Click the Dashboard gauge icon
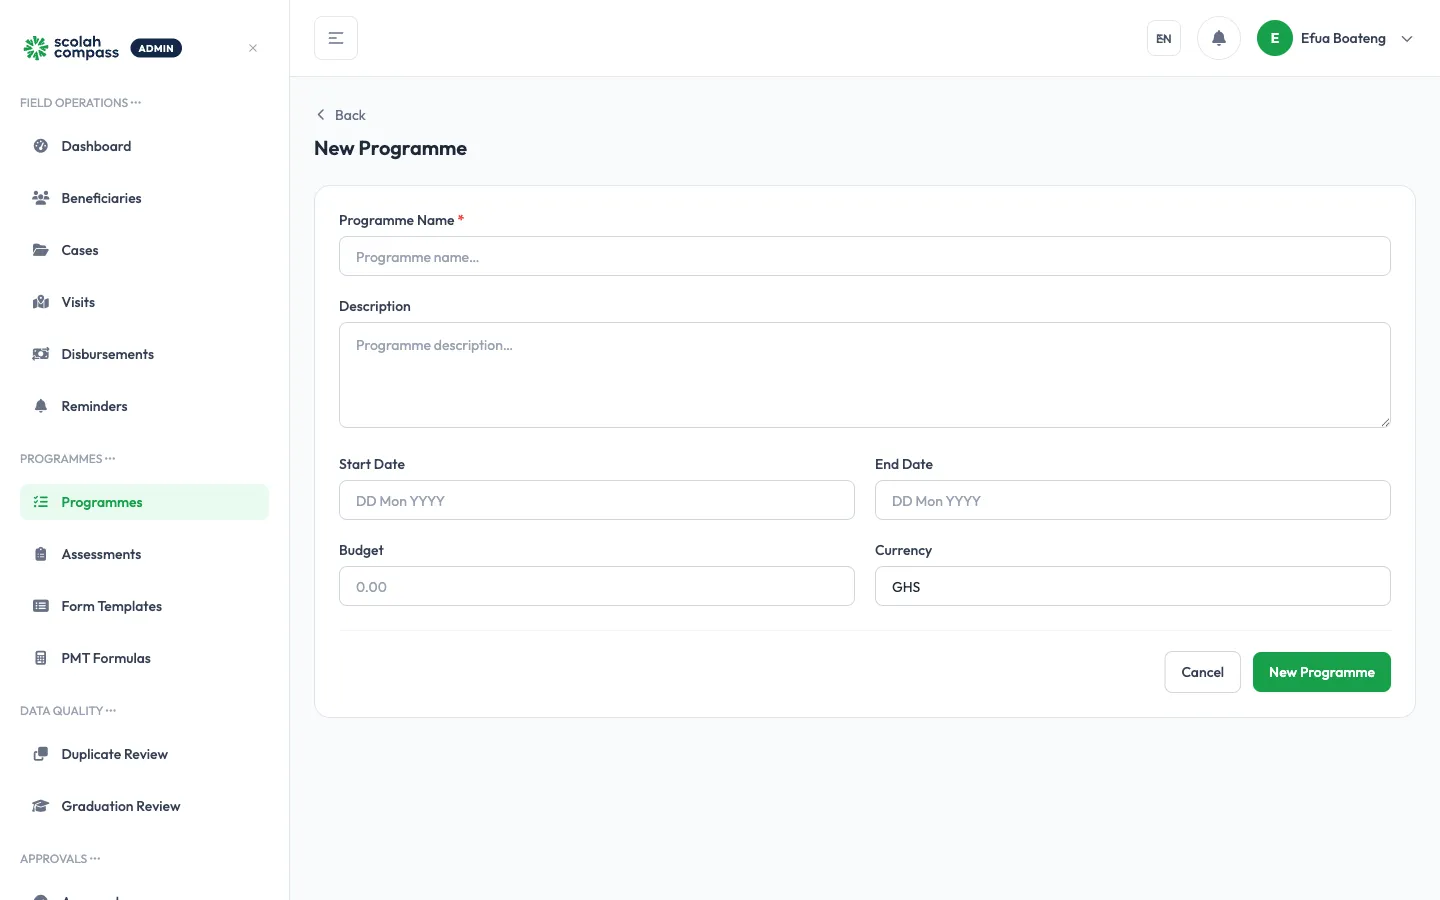The width and height of the screenshot is (1440, 900). click(x=41, y=146)
